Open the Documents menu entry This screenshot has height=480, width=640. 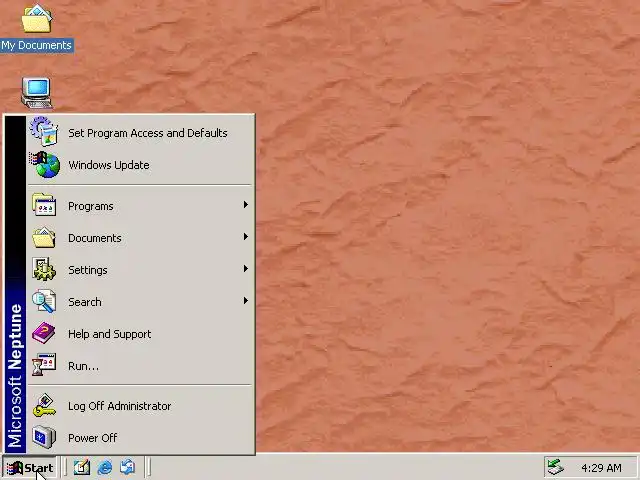[140, 238]
